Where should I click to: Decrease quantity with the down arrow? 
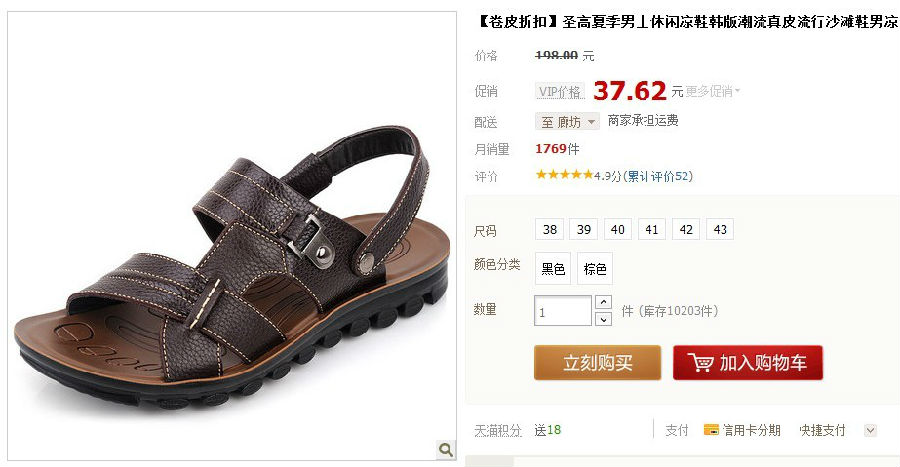tap(603, 319)
